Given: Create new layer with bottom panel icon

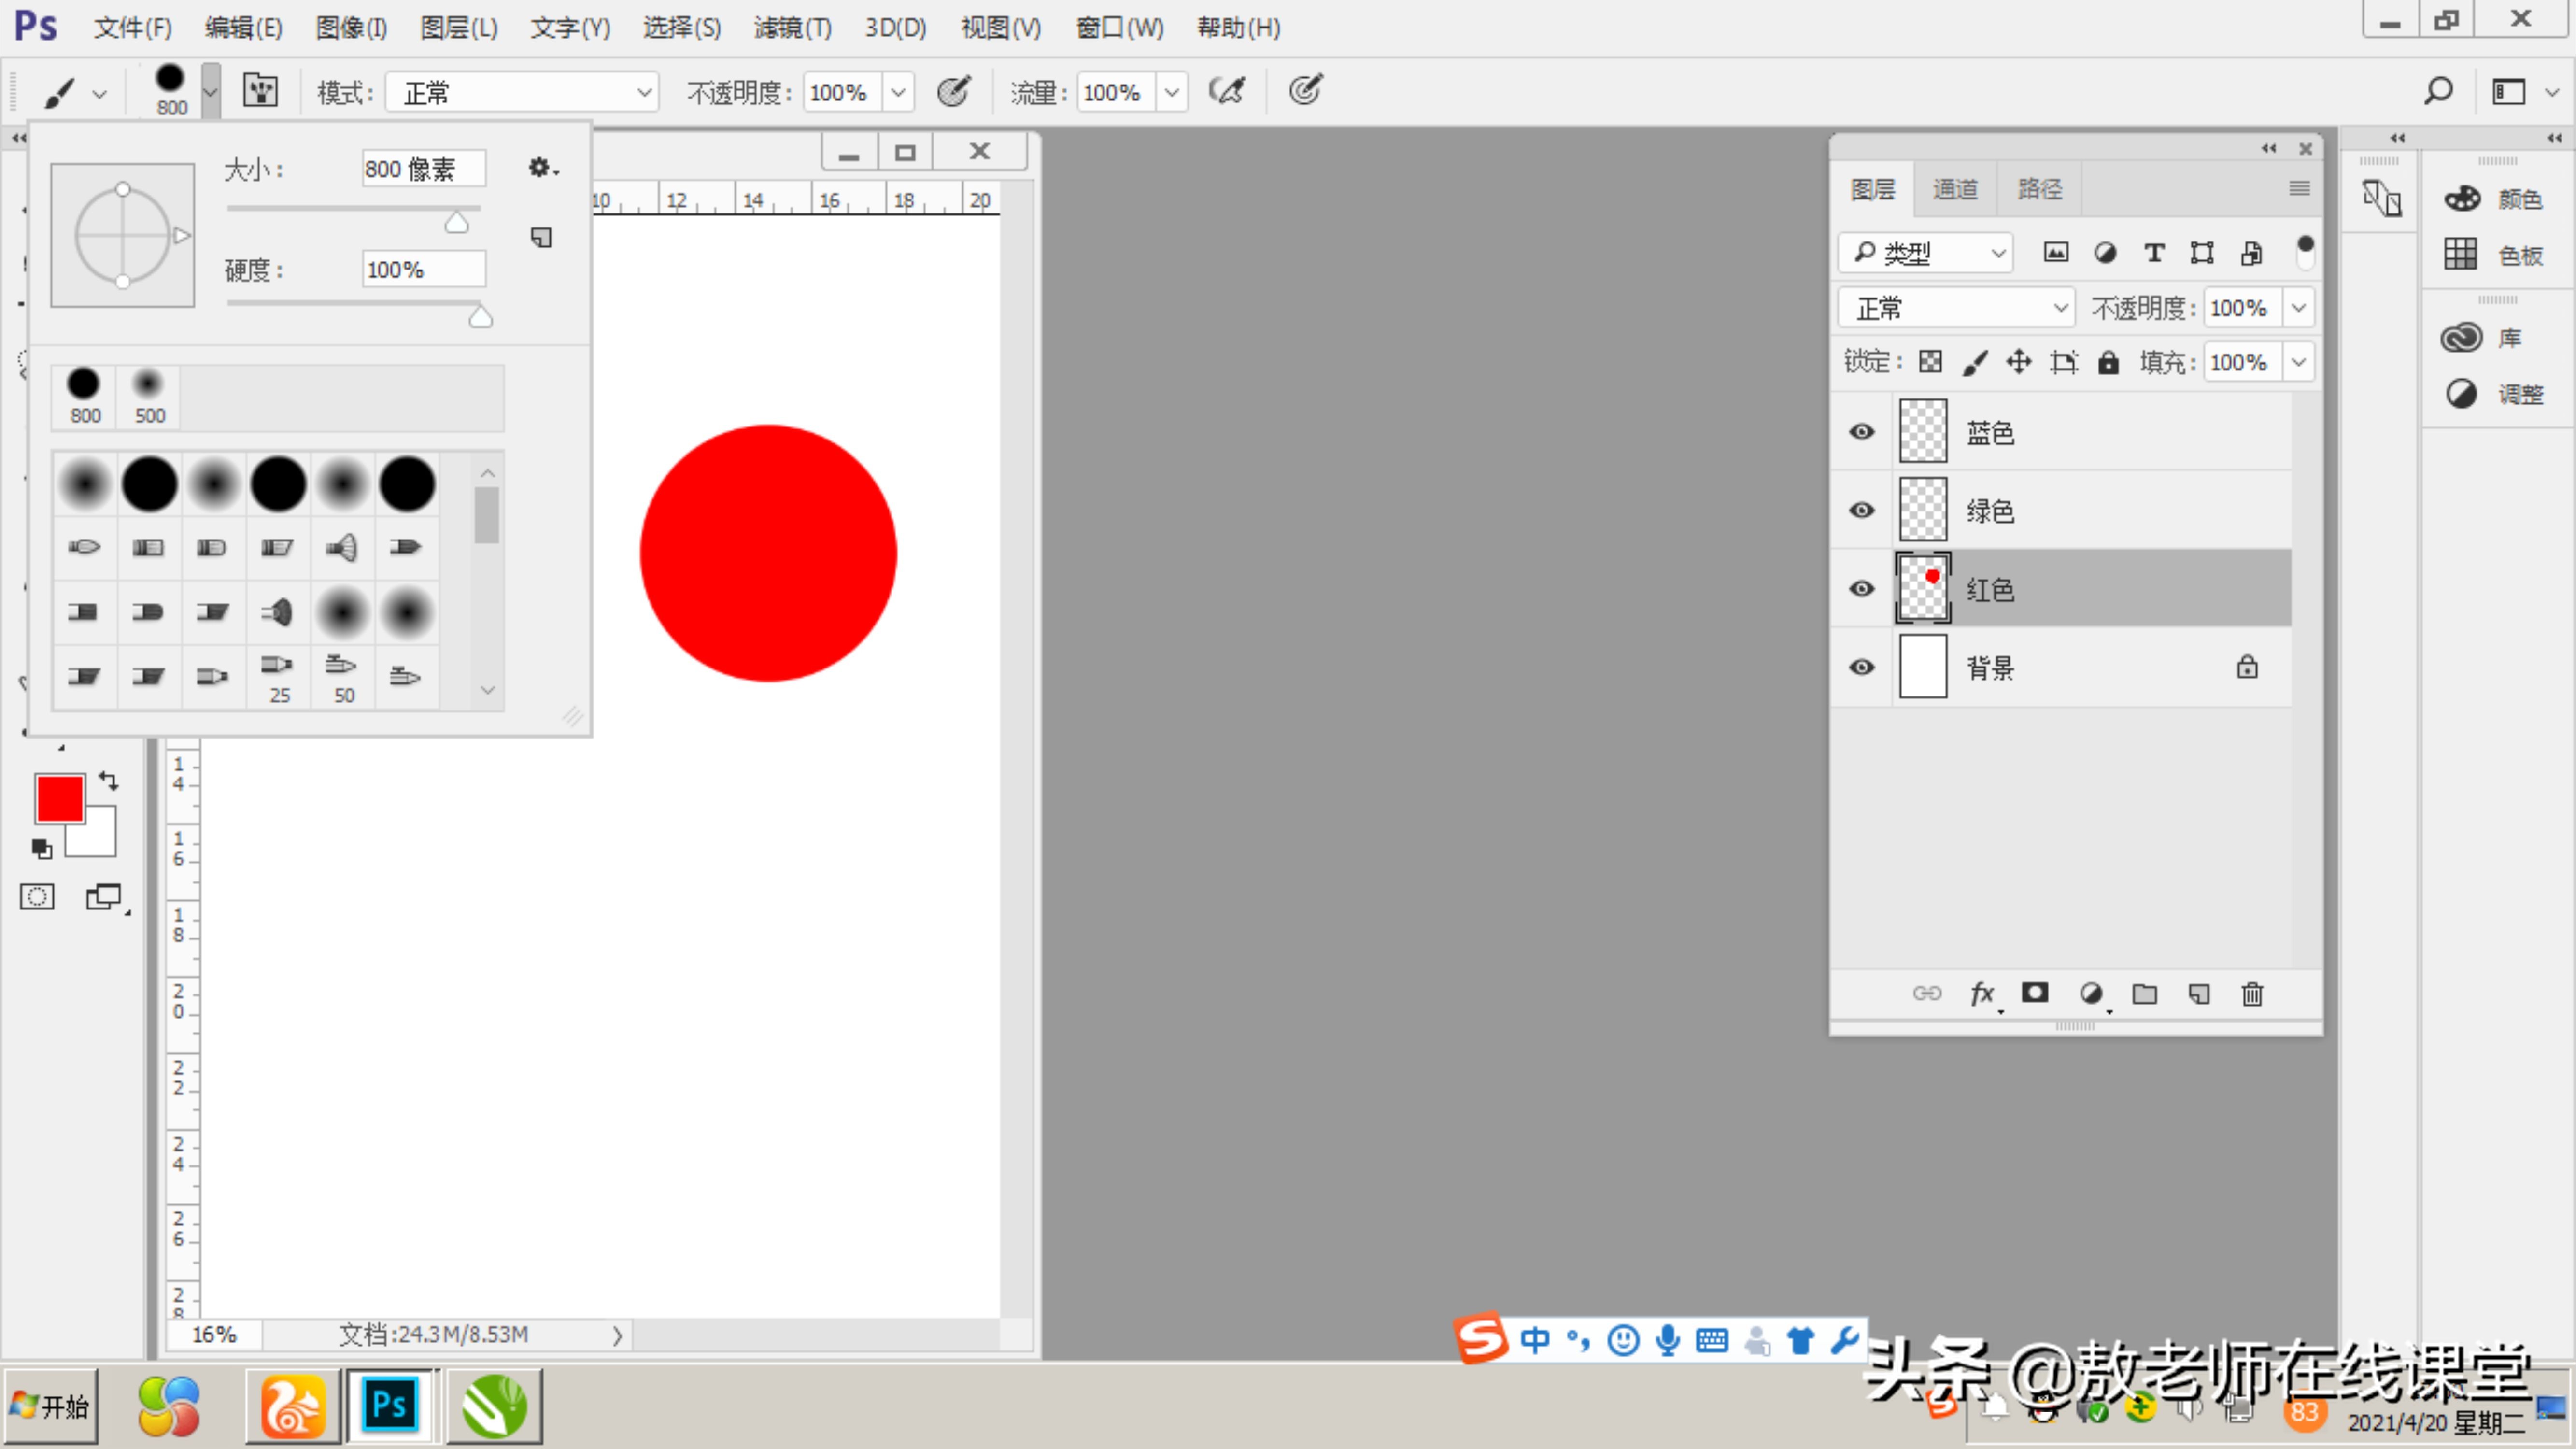Looking at the screenshot, I should click(2198, 994).
